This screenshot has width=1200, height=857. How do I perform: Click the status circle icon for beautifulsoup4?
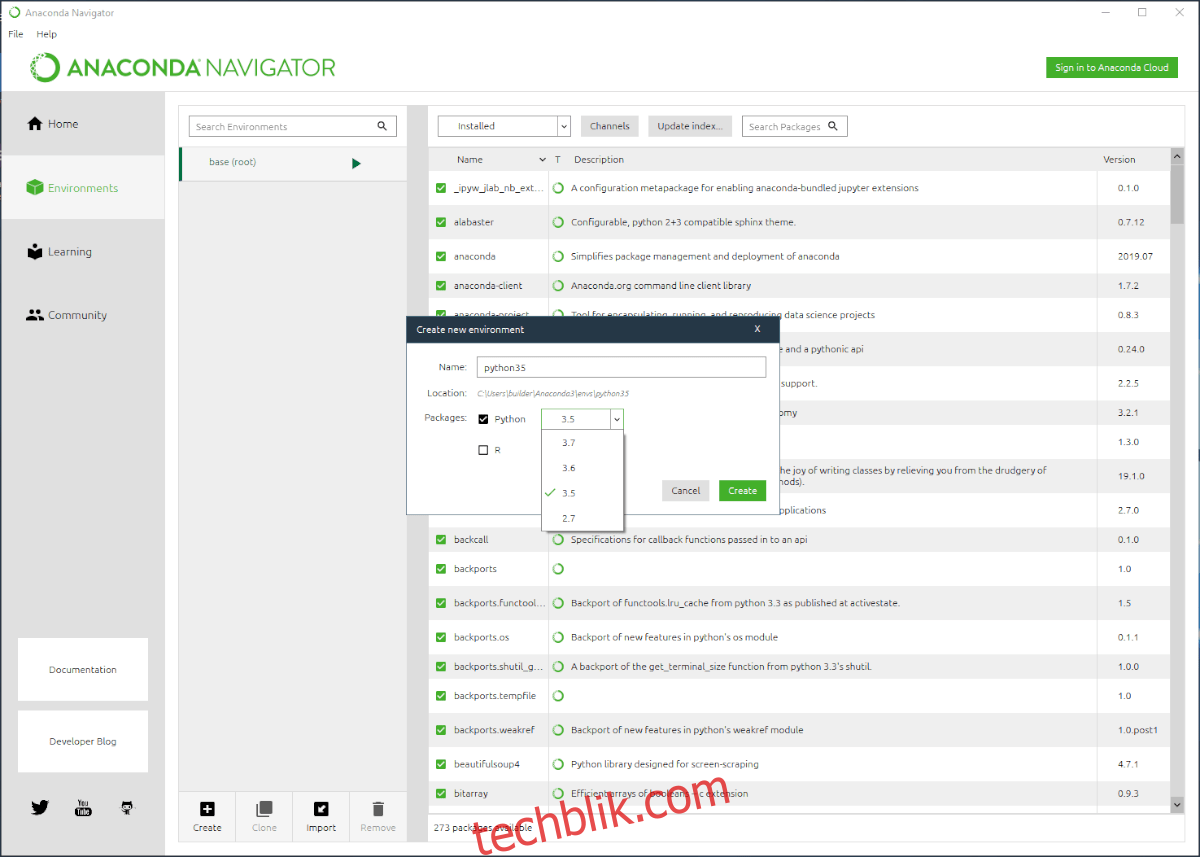point(558,764)
